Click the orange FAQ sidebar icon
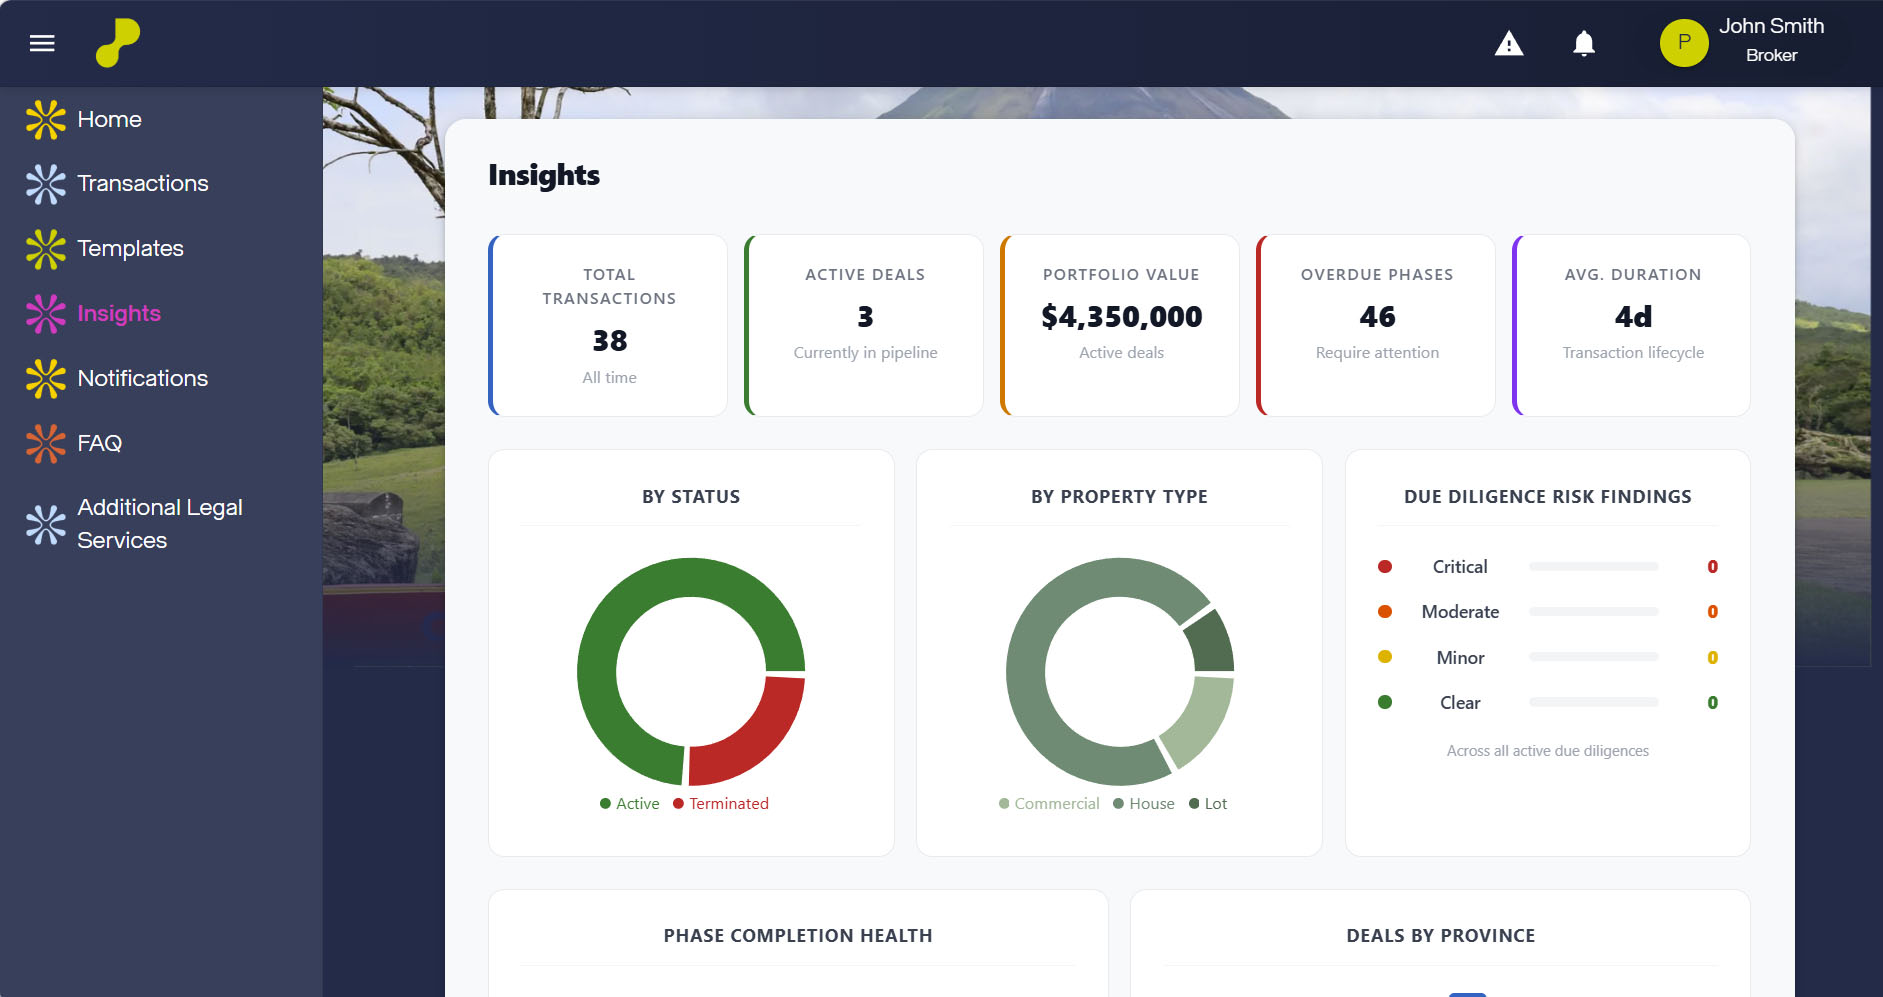The image size is (1883, 997). (46, 444)
